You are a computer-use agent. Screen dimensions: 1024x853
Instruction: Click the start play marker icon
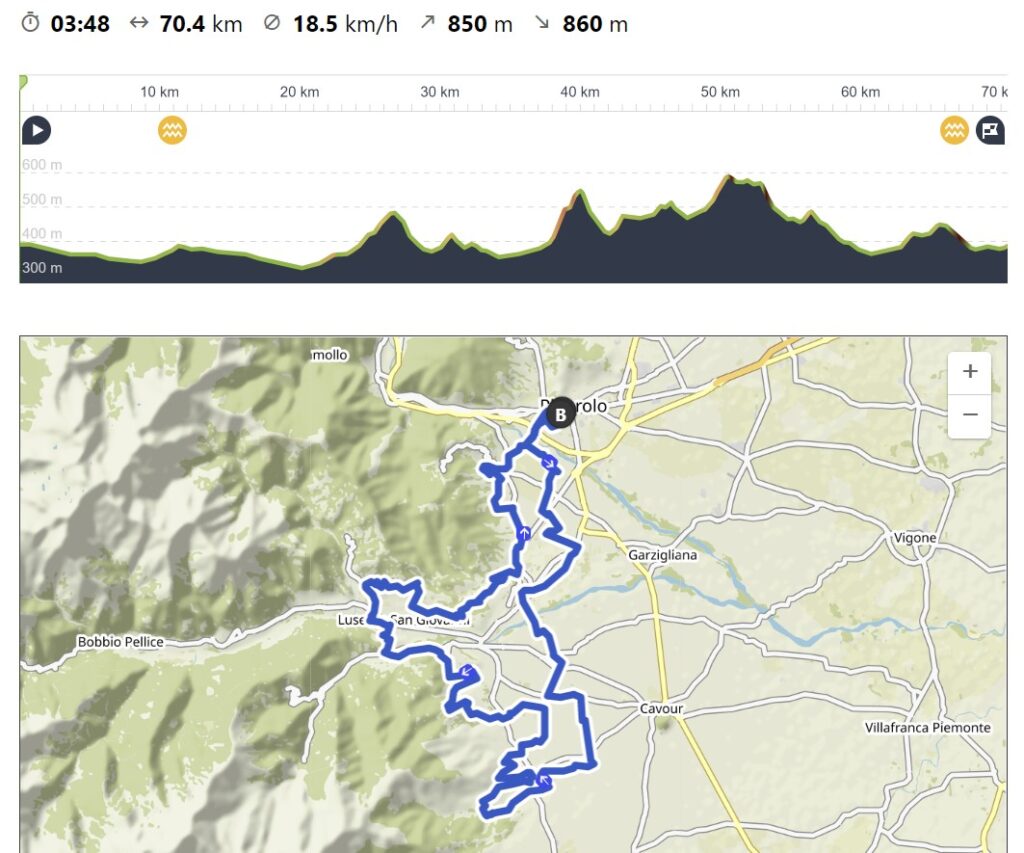pos(36,130)
